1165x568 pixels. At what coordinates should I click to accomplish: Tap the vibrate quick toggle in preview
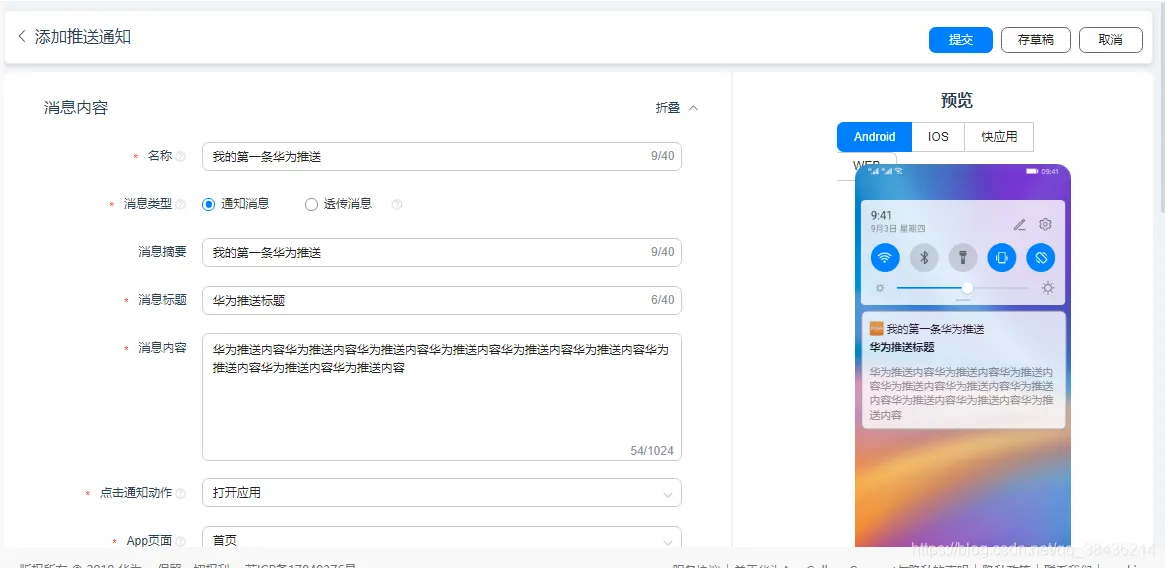tap(1002, 258)
